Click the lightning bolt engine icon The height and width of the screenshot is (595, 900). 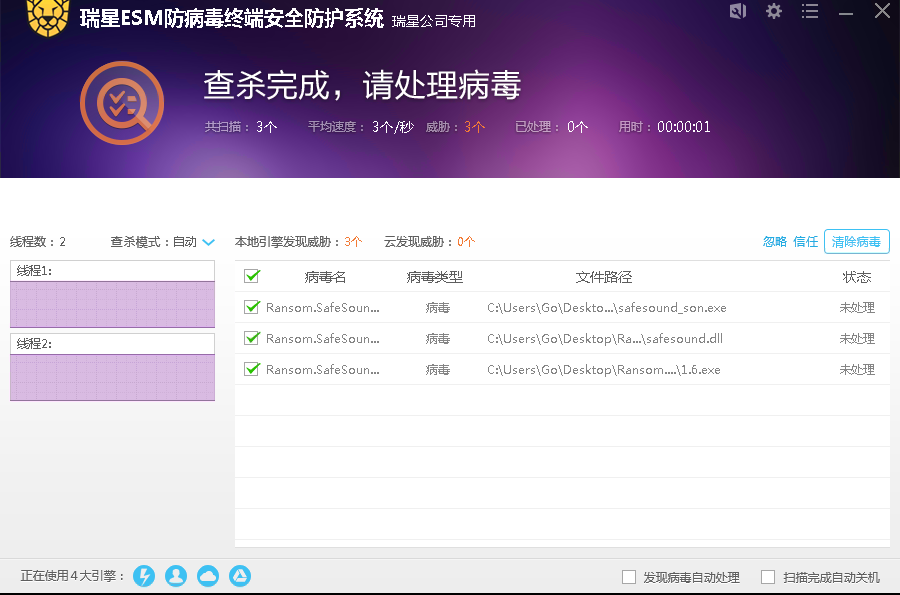(x=144, y=576)
